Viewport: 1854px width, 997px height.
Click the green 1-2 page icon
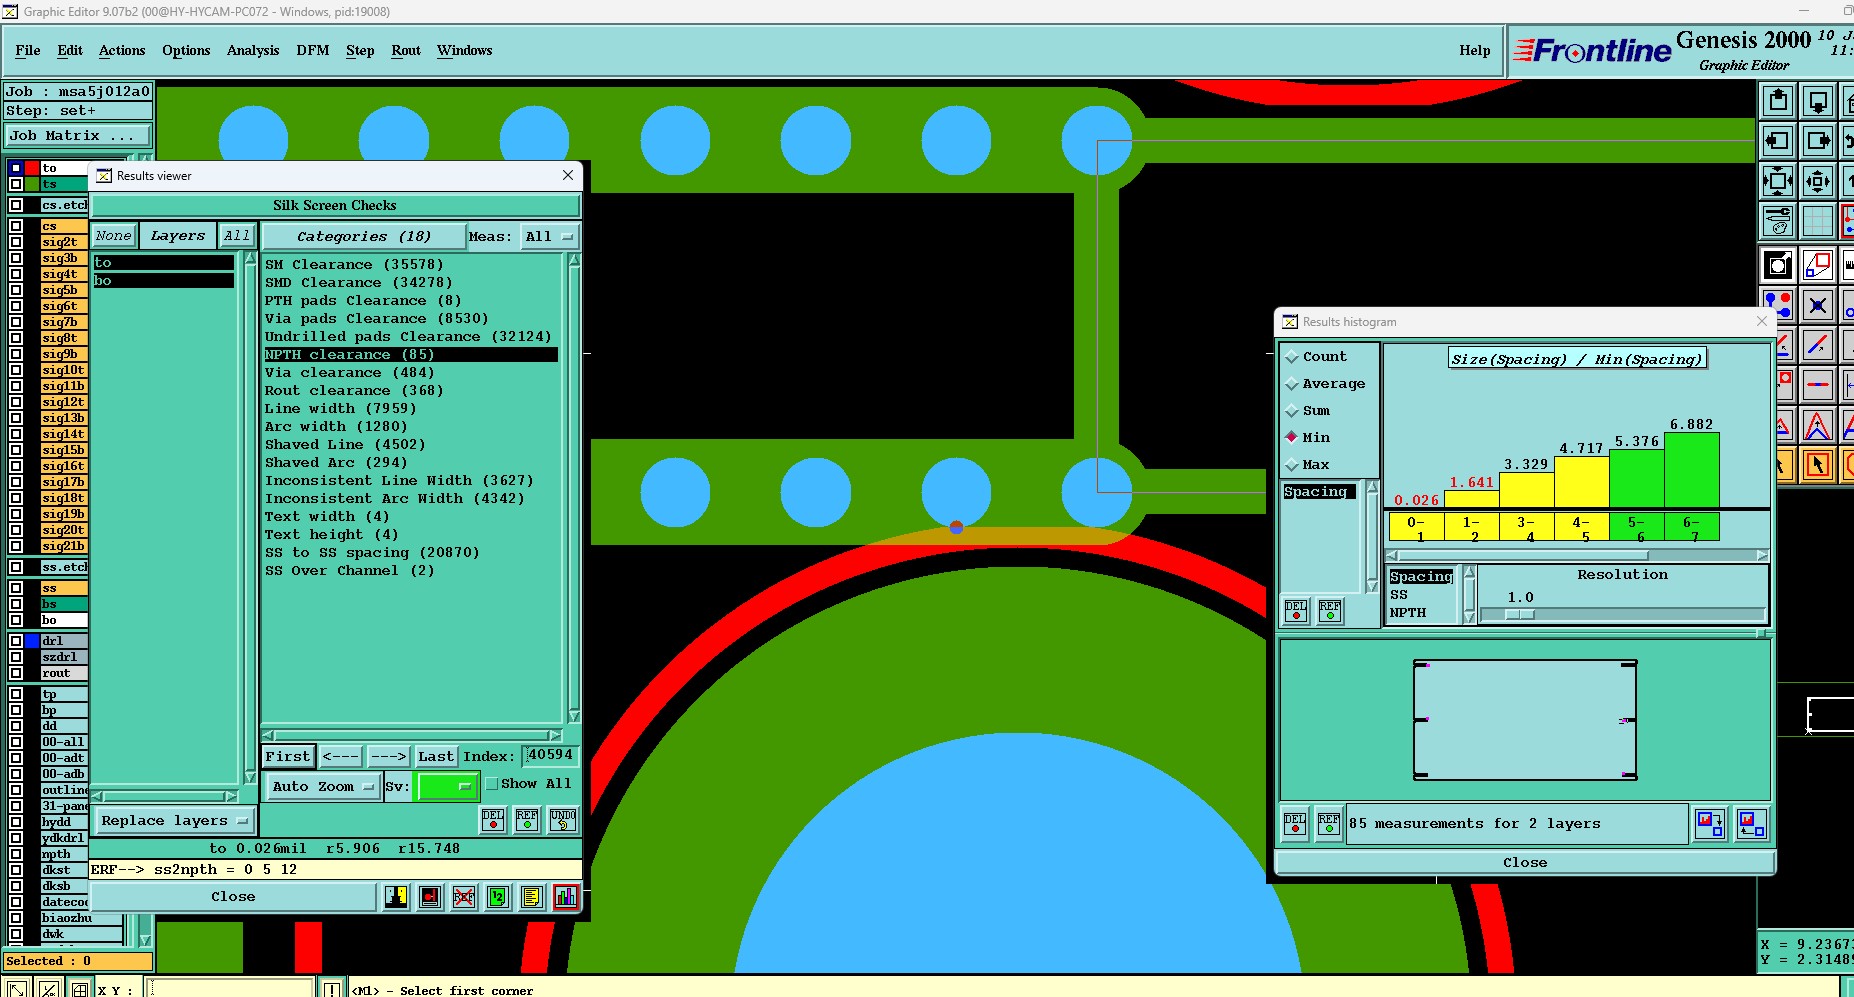[x=498, y=897]
